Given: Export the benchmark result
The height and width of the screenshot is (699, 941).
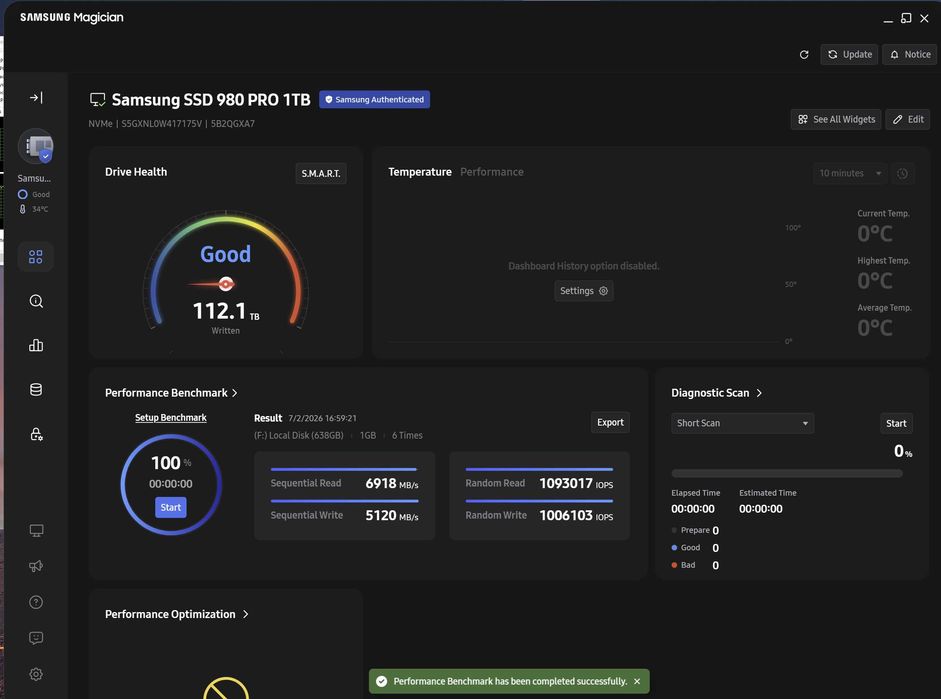Looking at the screenshot, I should (610, 422).
